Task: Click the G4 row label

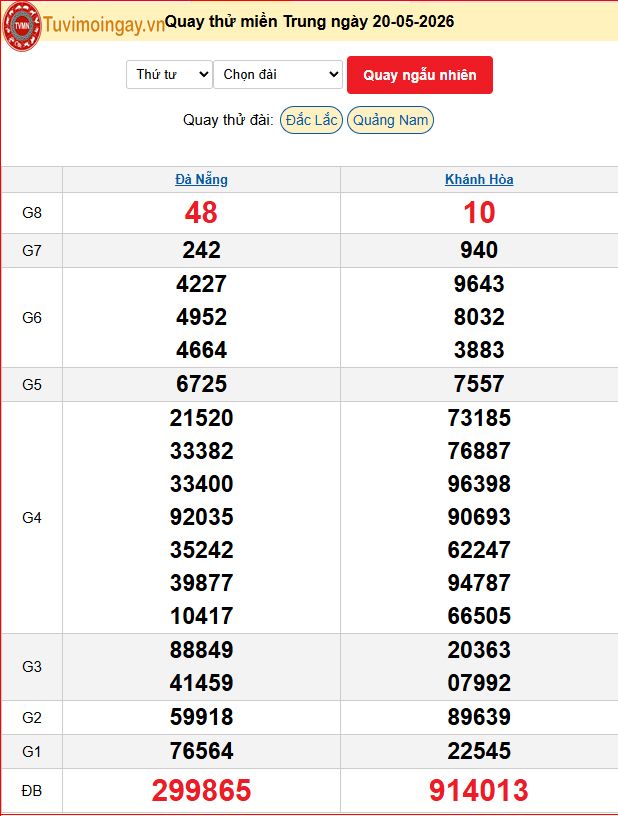Action: point(32,518)
